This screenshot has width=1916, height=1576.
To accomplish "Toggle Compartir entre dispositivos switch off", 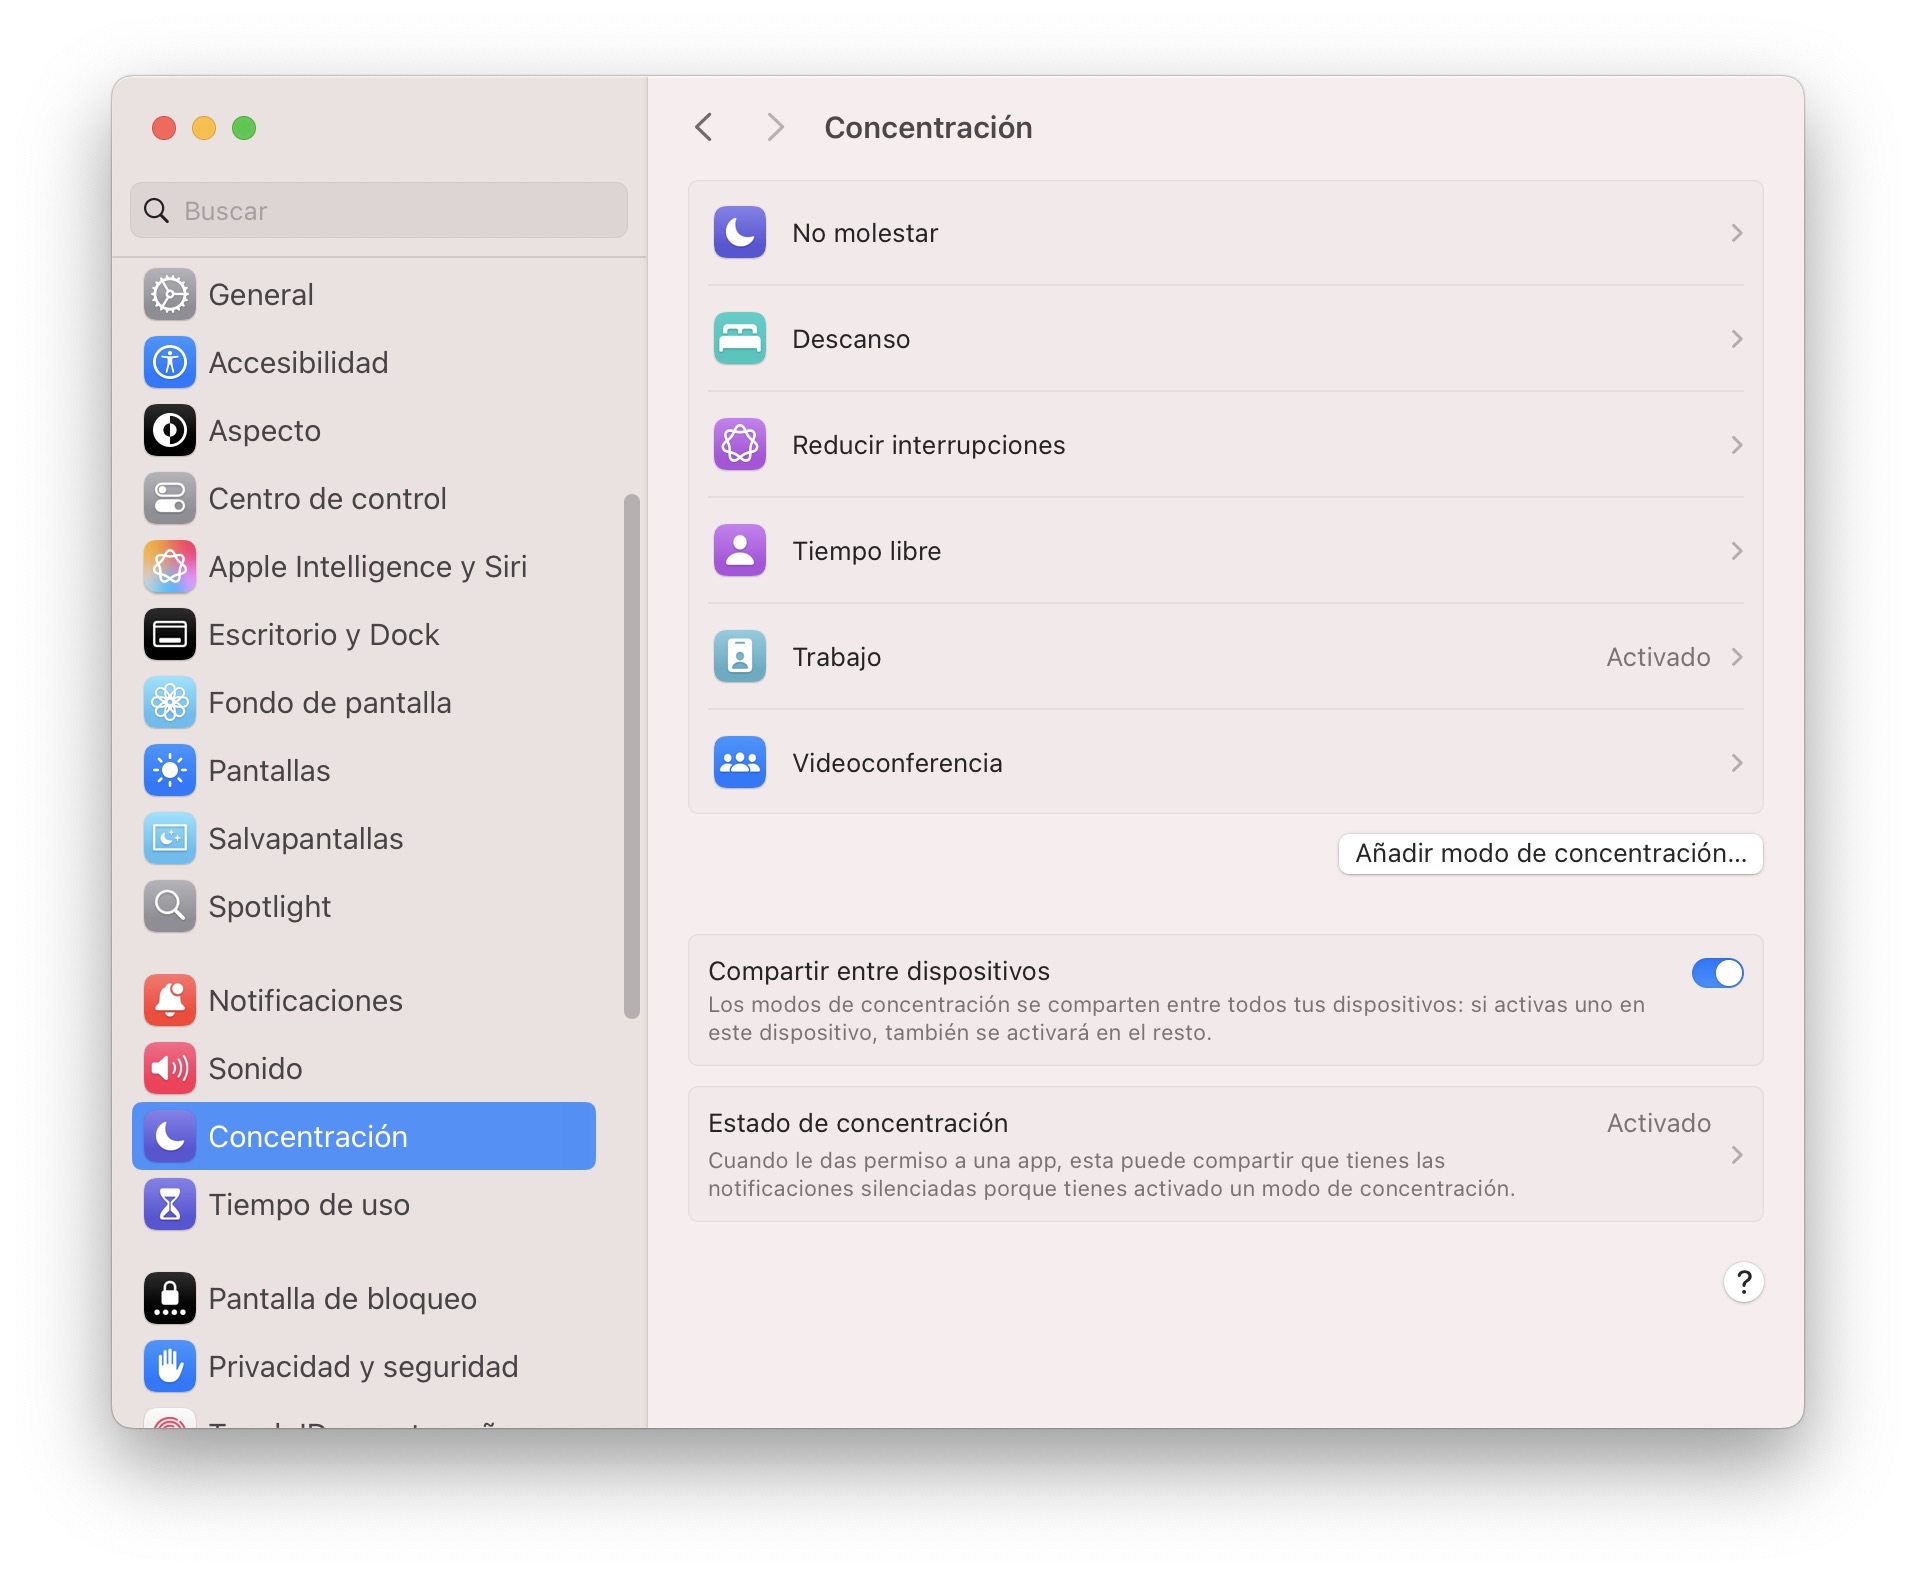I will (1717, 973).
